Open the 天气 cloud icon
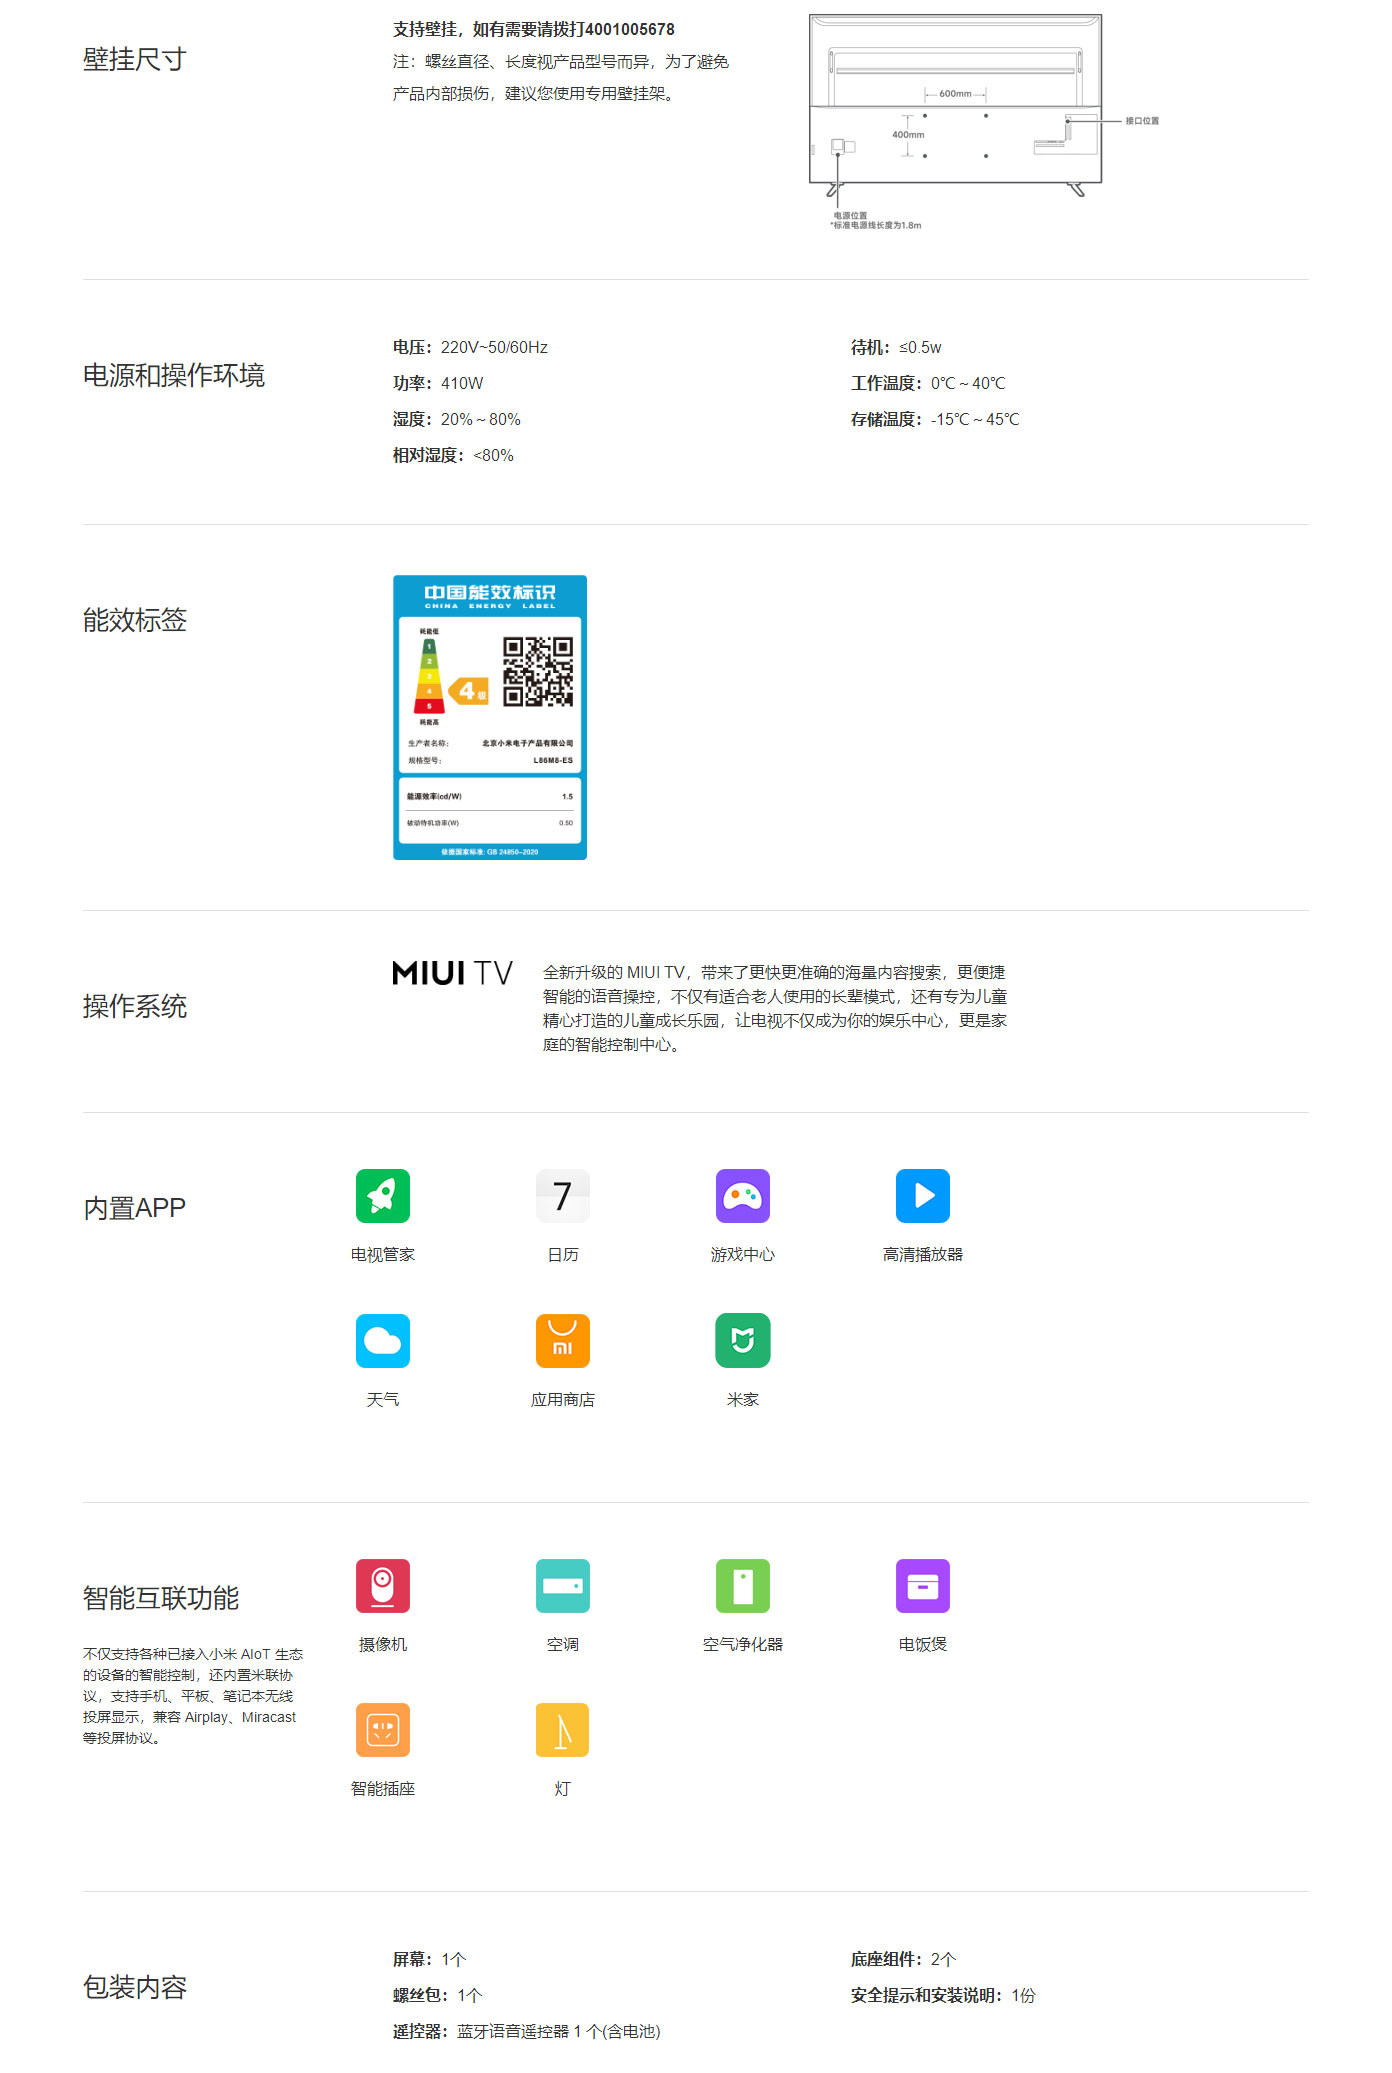Viewport: 1392px width, 2073px height. click(382, 1340)
